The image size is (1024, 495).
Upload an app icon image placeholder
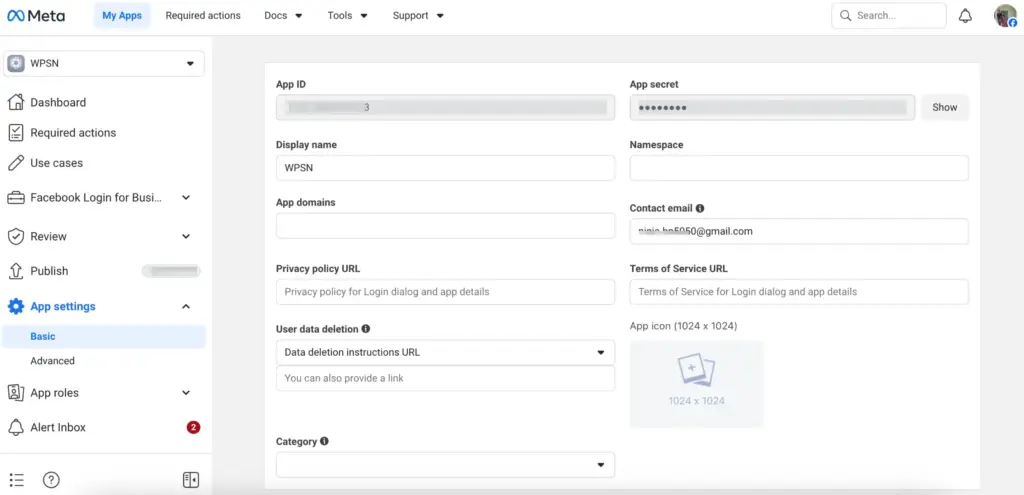coord(696,384)
